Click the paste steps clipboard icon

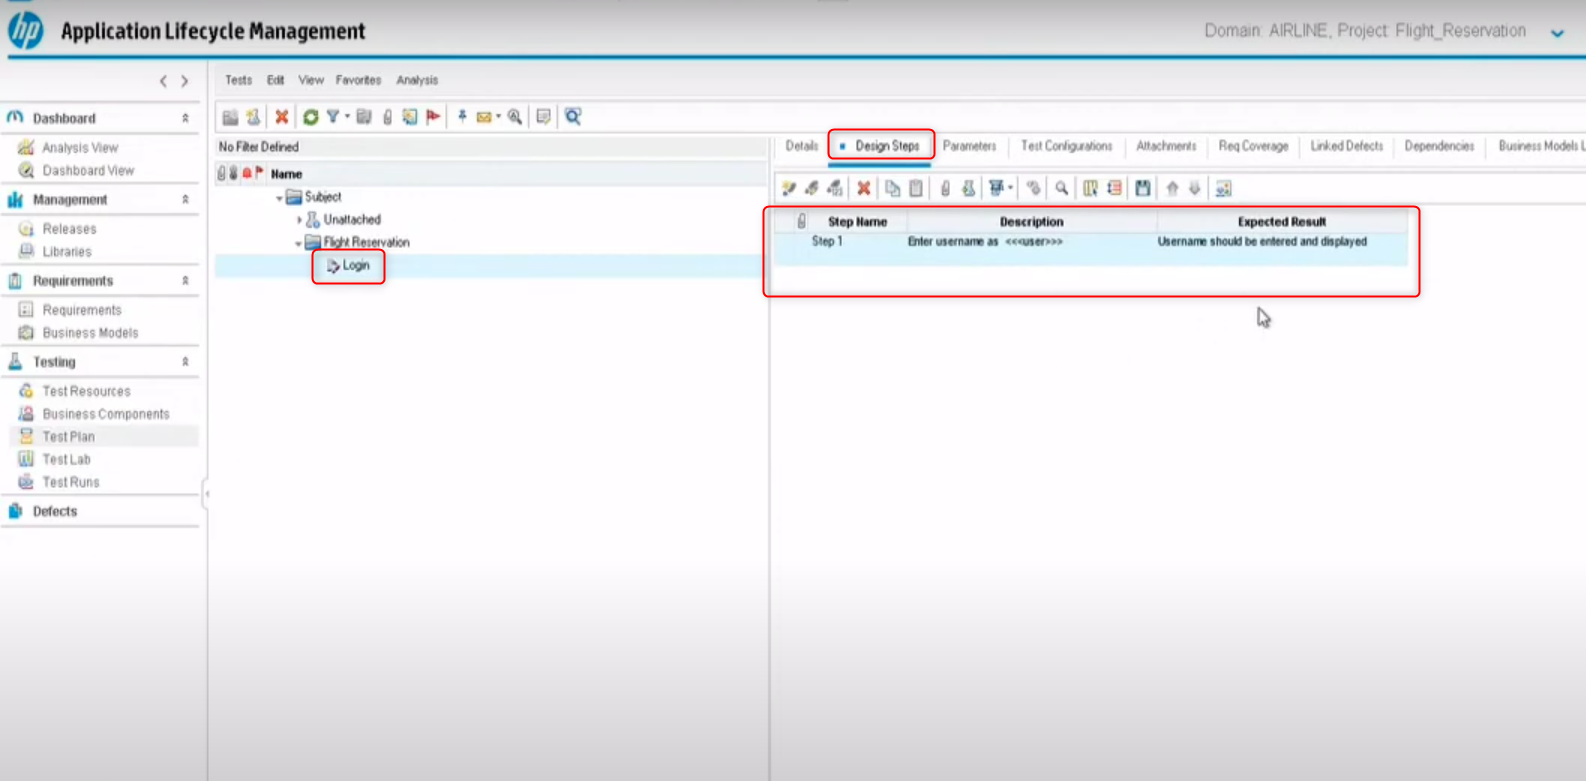916,188
